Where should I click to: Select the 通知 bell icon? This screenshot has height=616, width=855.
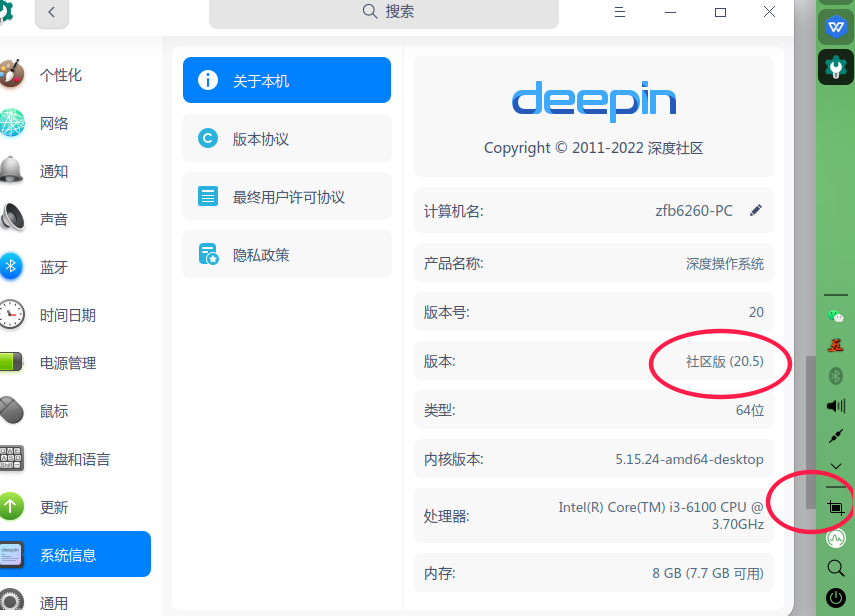(x=12, y=171)
